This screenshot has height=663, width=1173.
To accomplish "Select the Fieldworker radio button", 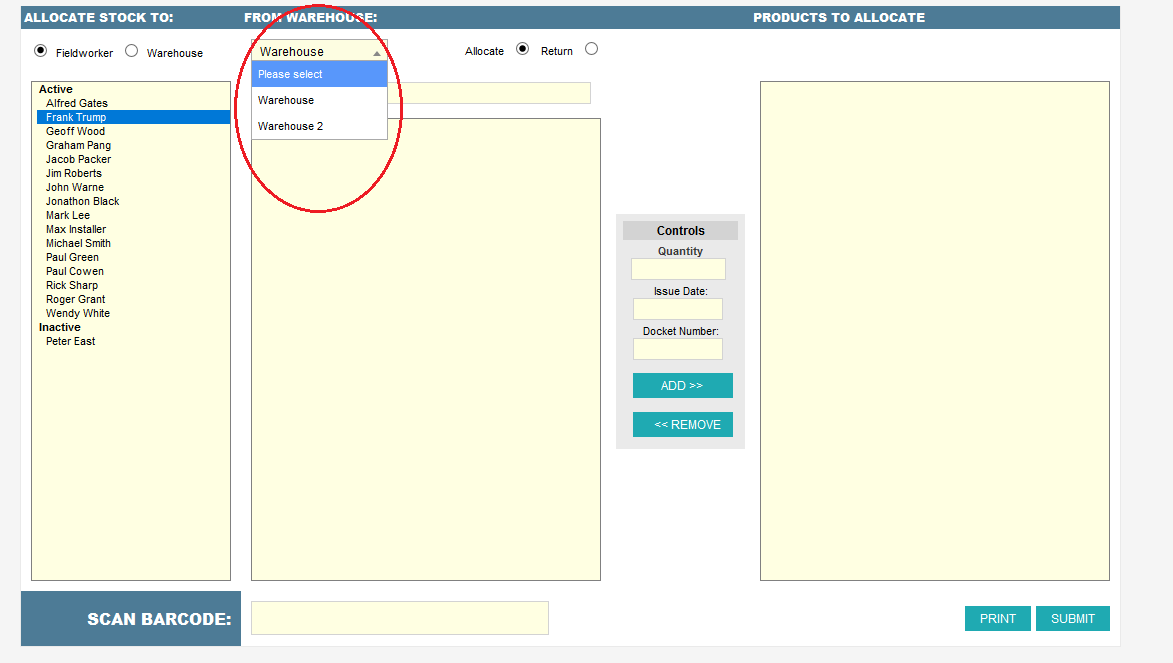I will pyautogui.click(x=41, y=51).
